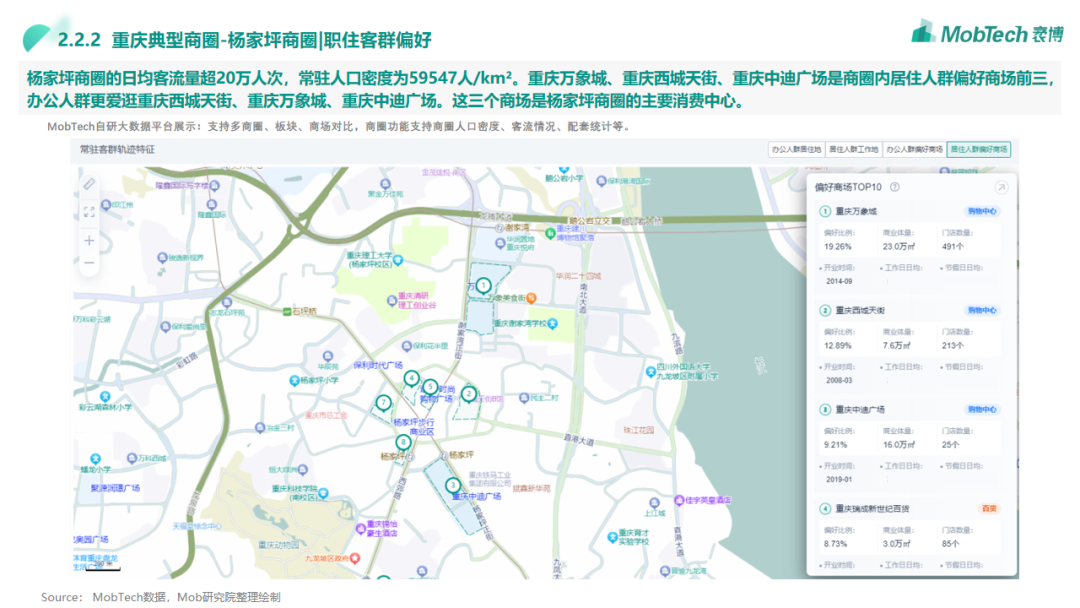
Task: Select map marker number 3 at 重庆中迪广场
Action: click(453, 485)
